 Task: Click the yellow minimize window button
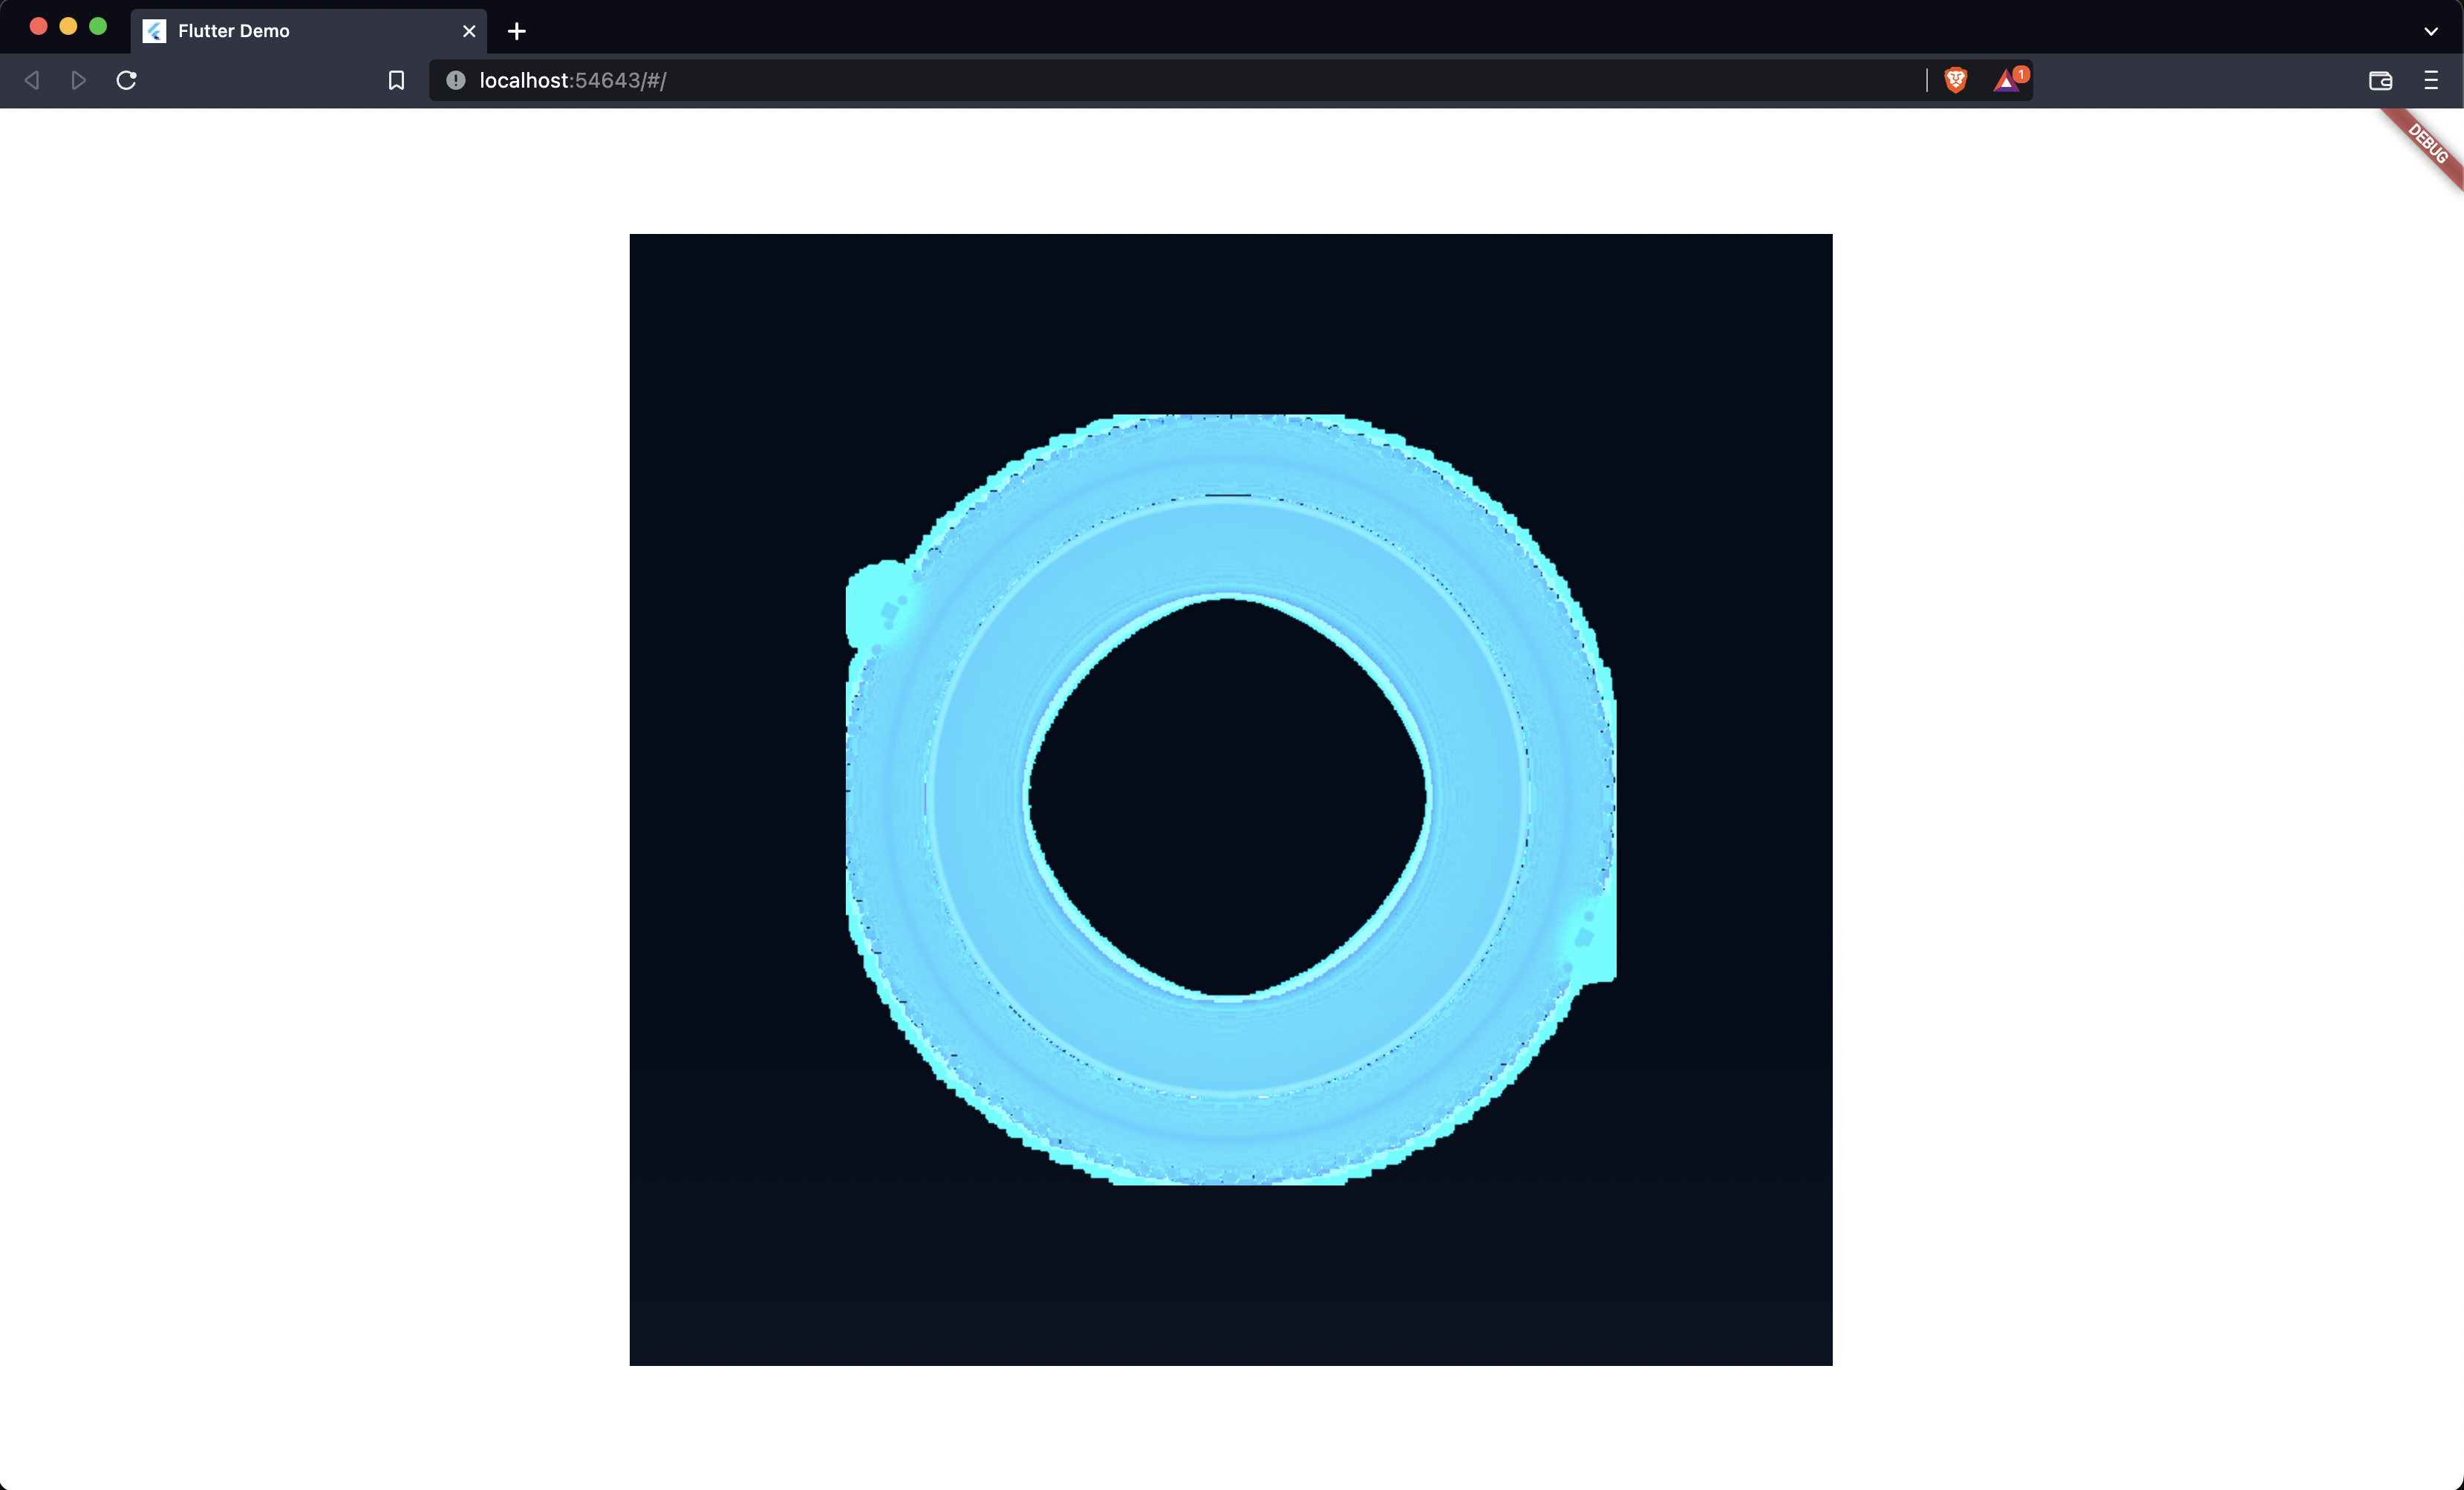click(68, 27)
